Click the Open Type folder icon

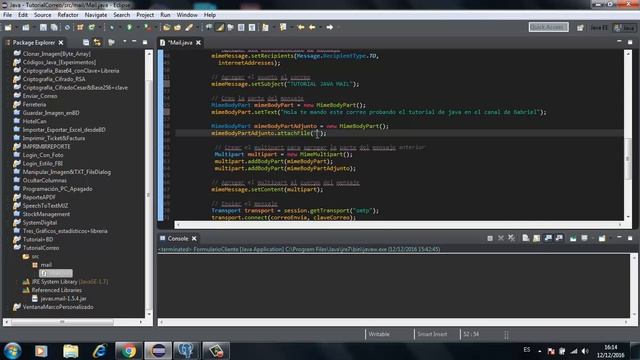tap(167, 27)
